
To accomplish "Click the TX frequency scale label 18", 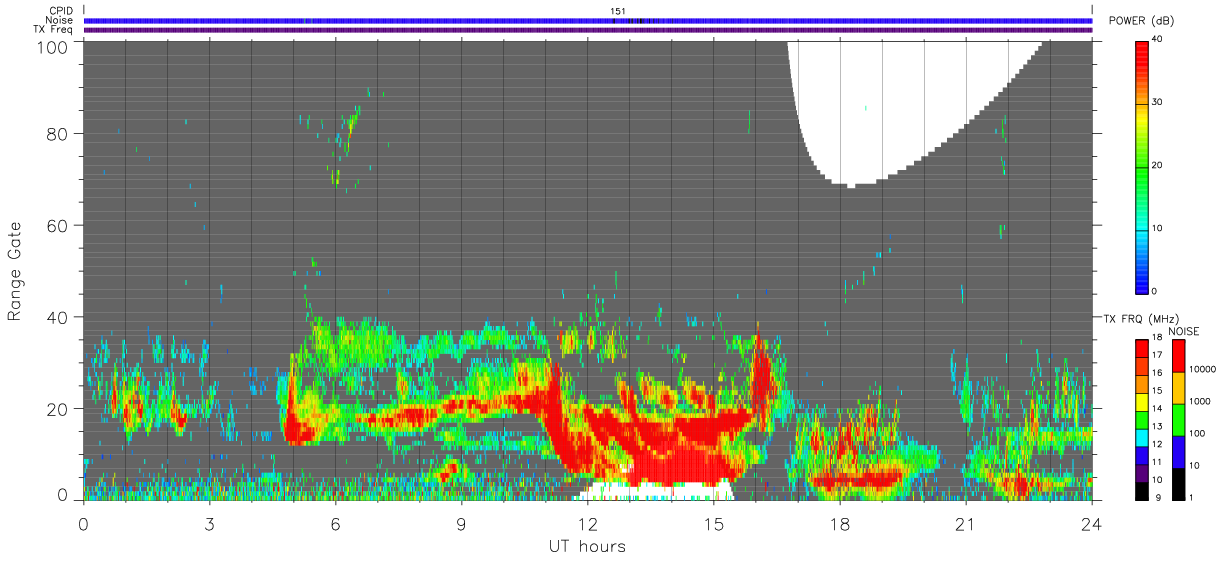I will tap(1156, 339).
